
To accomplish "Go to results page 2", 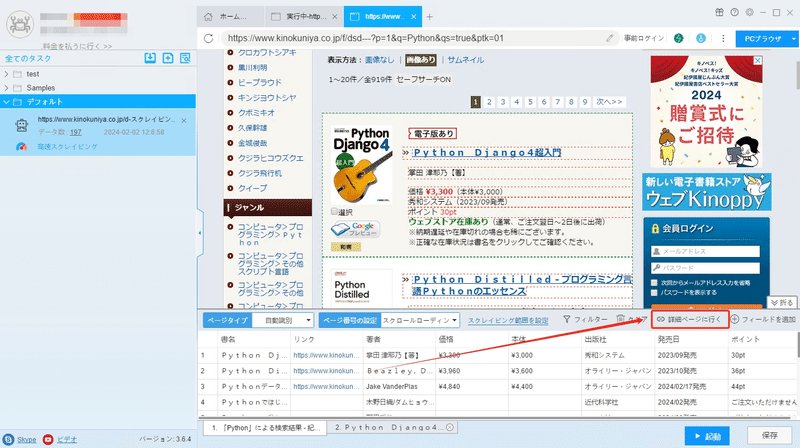I will [489, 102].
